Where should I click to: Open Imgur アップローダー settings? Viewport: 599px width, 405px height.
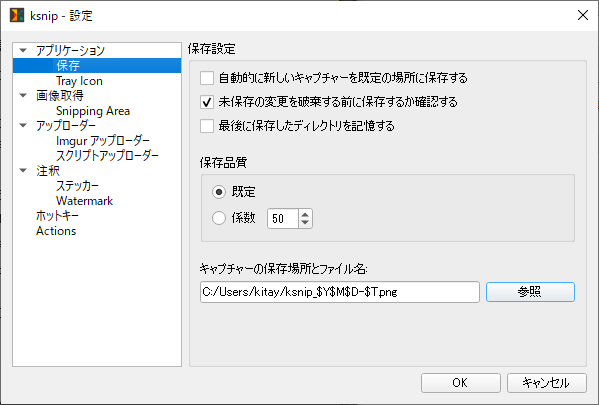click(103, 141)
